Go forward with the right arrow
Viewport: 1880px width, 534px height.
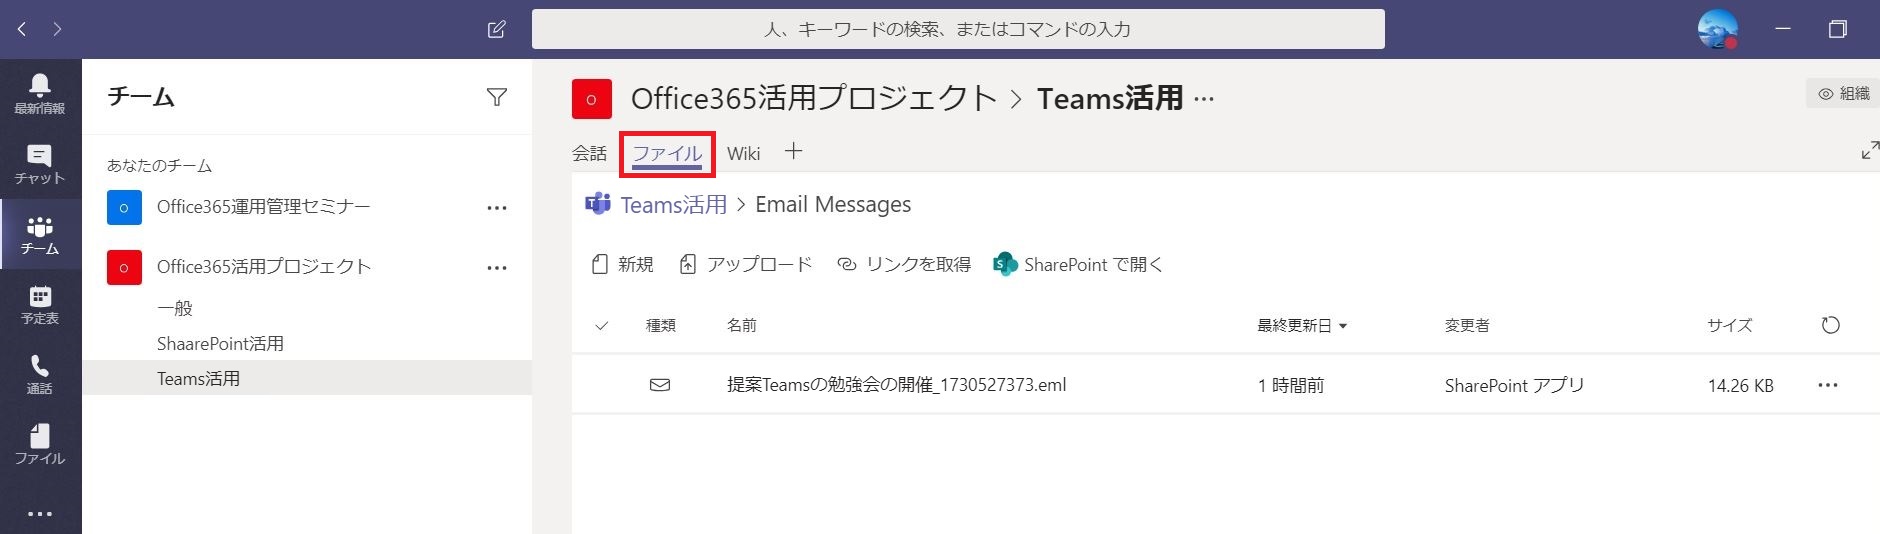pos(57,29)
